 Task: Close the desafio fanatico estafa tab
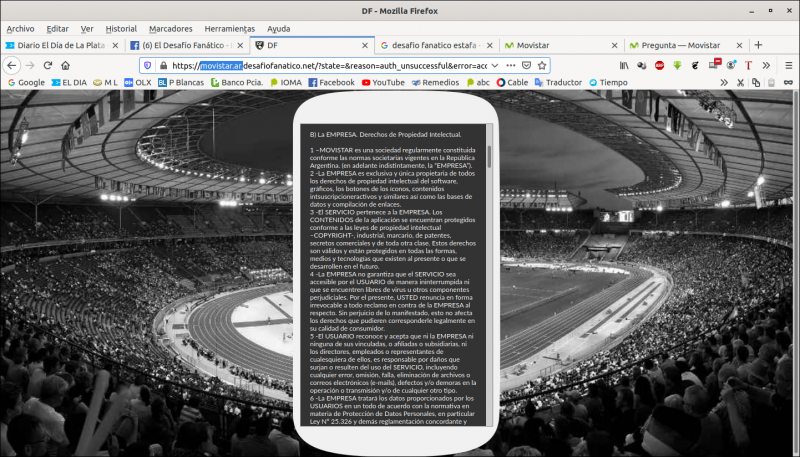[490, 45]
